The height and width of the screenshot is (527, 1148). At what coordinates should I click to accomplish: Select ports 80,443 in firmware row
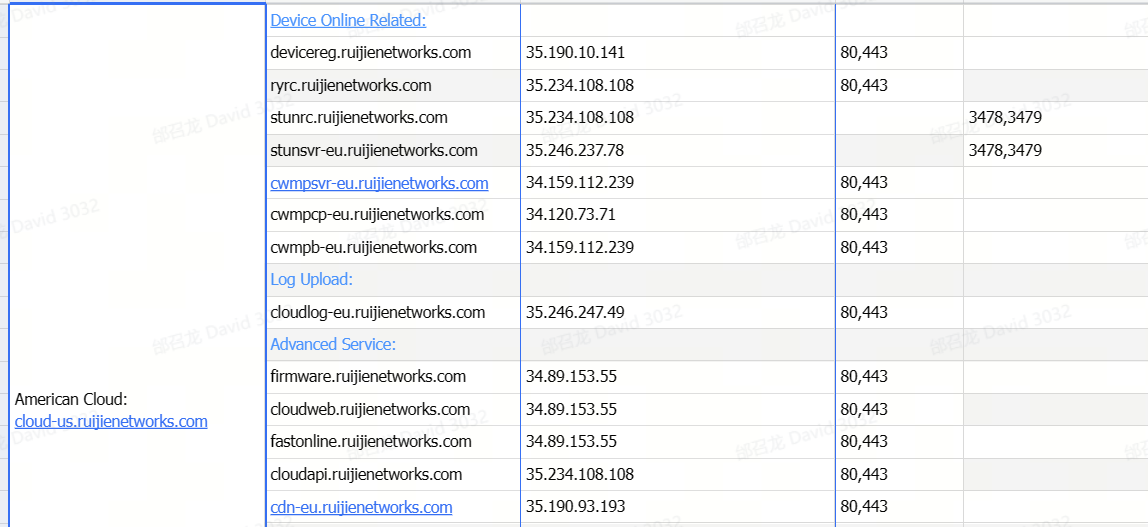click(865, 376)
